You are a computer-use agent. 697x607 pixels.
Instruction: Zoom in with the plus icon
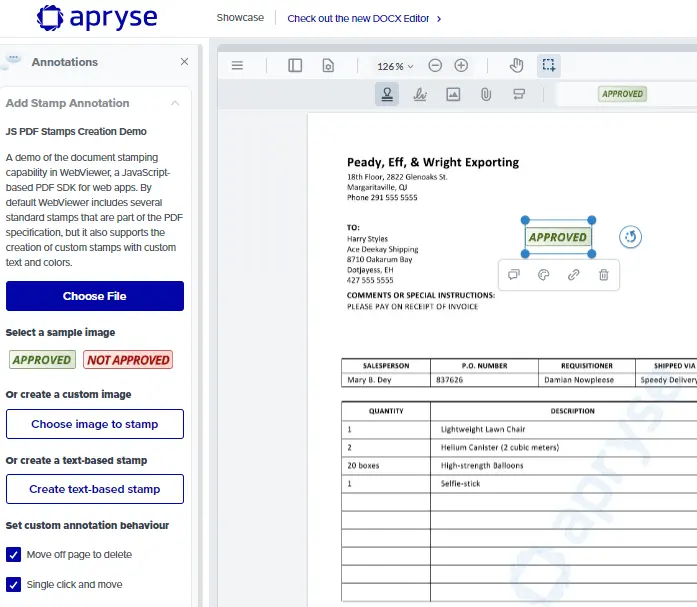pyautogui.click(x=461, y=66)
